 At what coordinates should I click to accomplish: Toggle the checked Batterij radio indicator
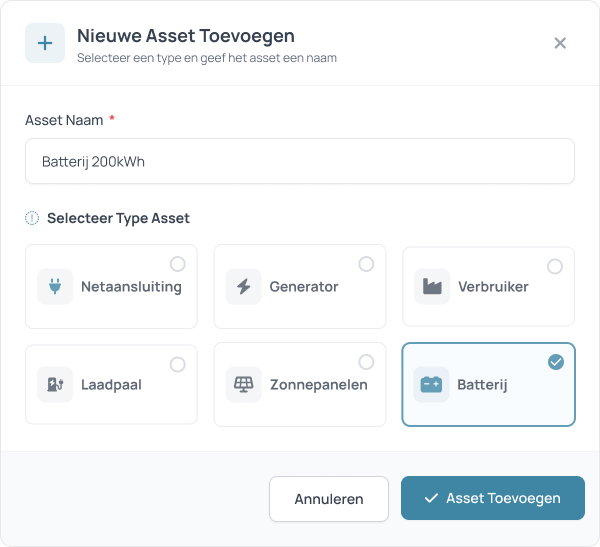556,362
